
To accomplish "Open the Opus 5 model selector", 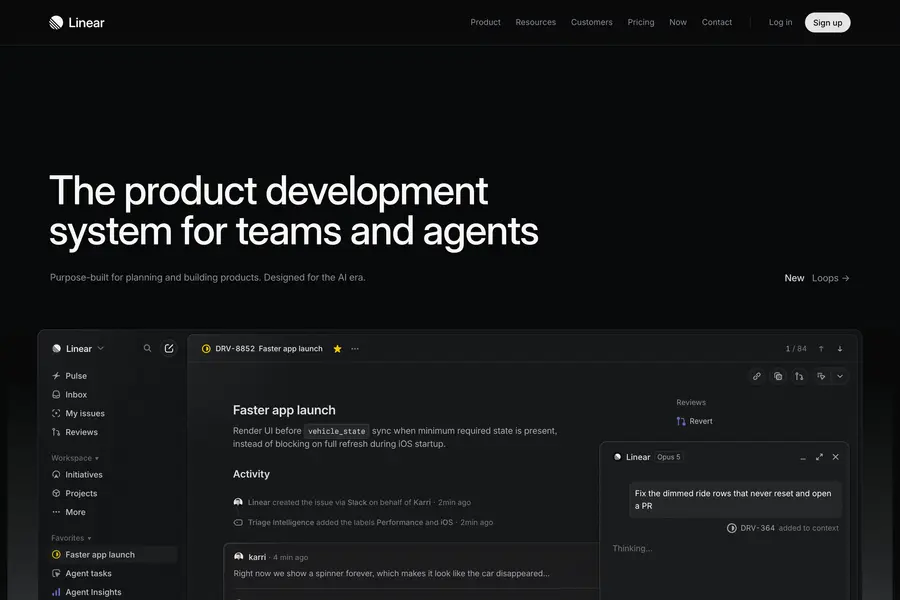I will 669,457.
